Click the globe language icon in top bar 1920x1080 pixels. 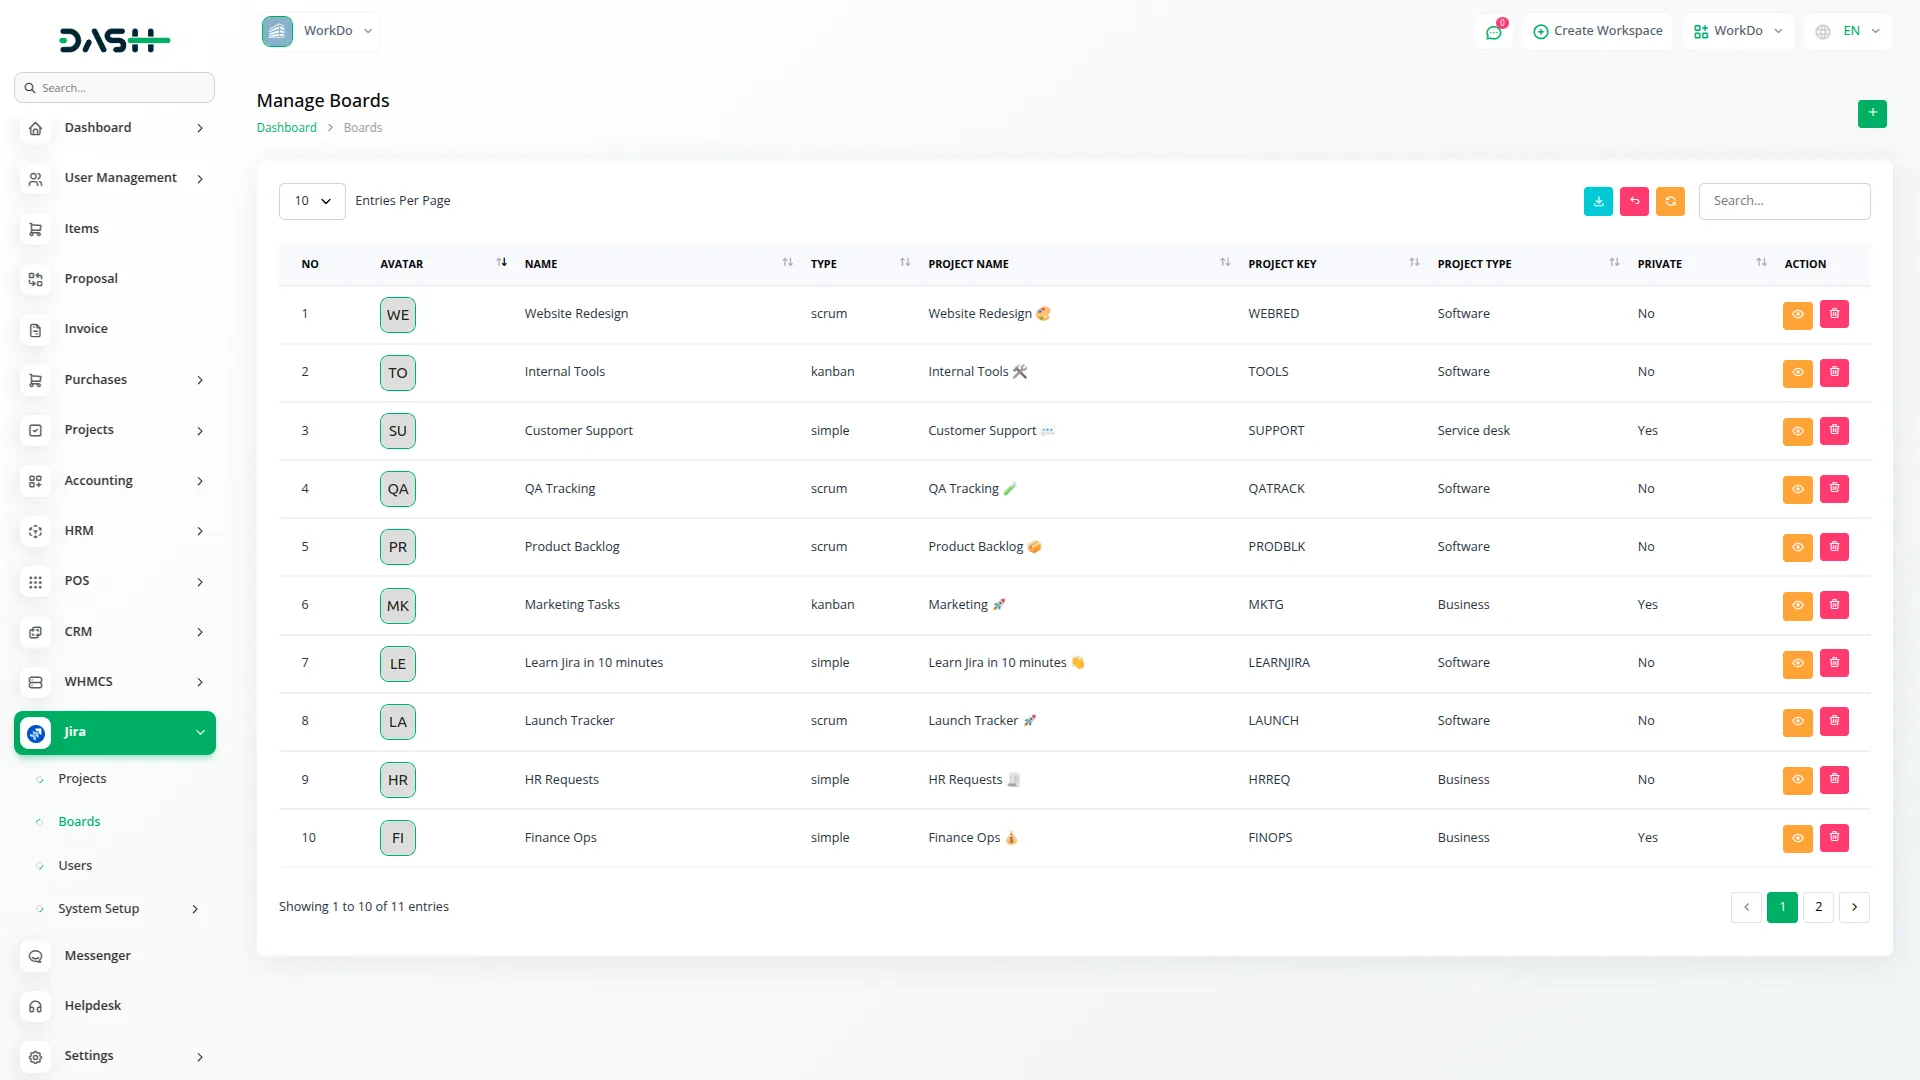tap(1822, 31)
